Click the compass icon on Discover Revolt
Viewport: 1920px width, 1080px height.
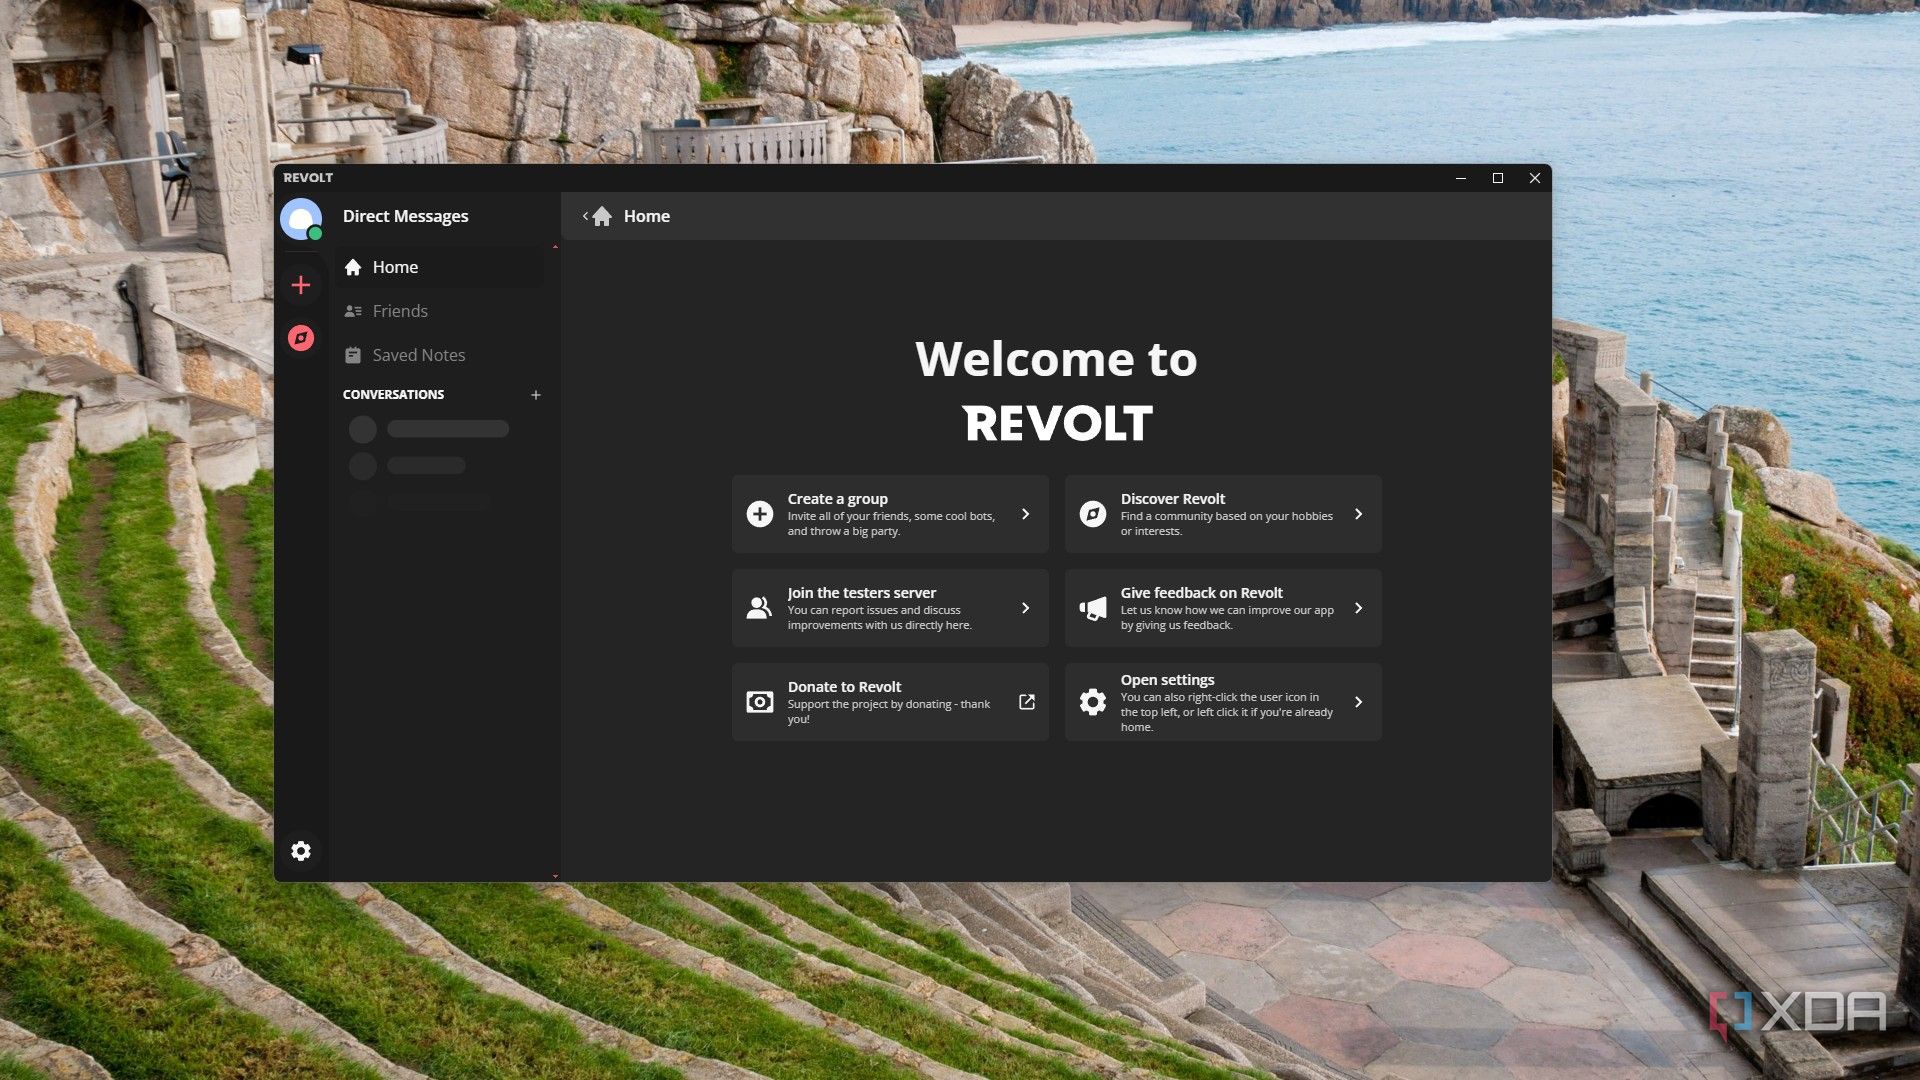(1093, 514)
